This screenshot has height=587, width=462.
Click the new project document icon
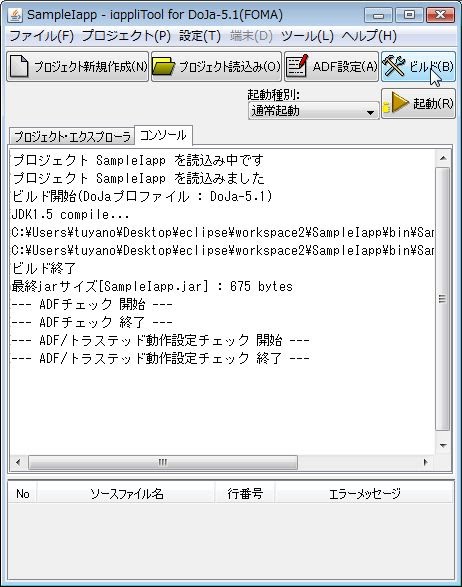(x=19, y=66)
